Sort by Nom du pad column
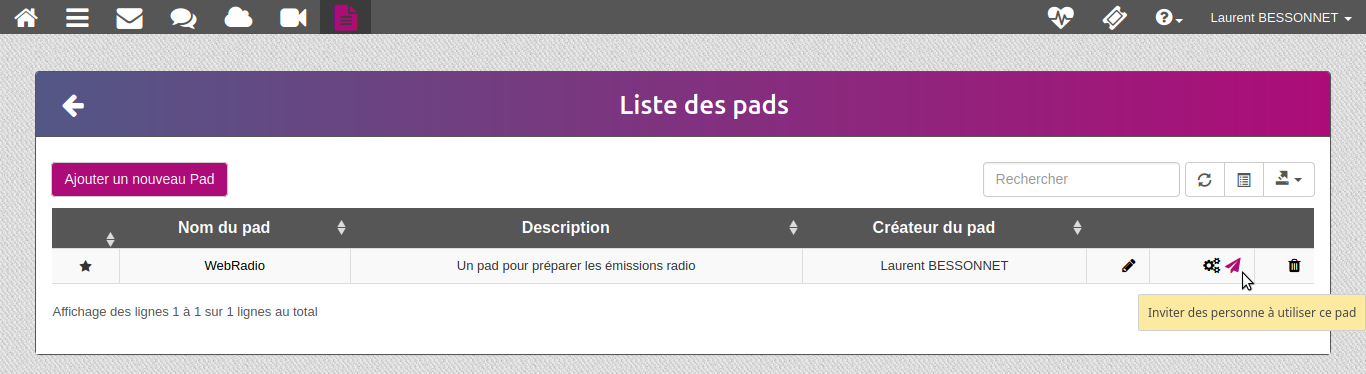The height and width of the screenshot is (374, 1366). [x=224, y=228]
